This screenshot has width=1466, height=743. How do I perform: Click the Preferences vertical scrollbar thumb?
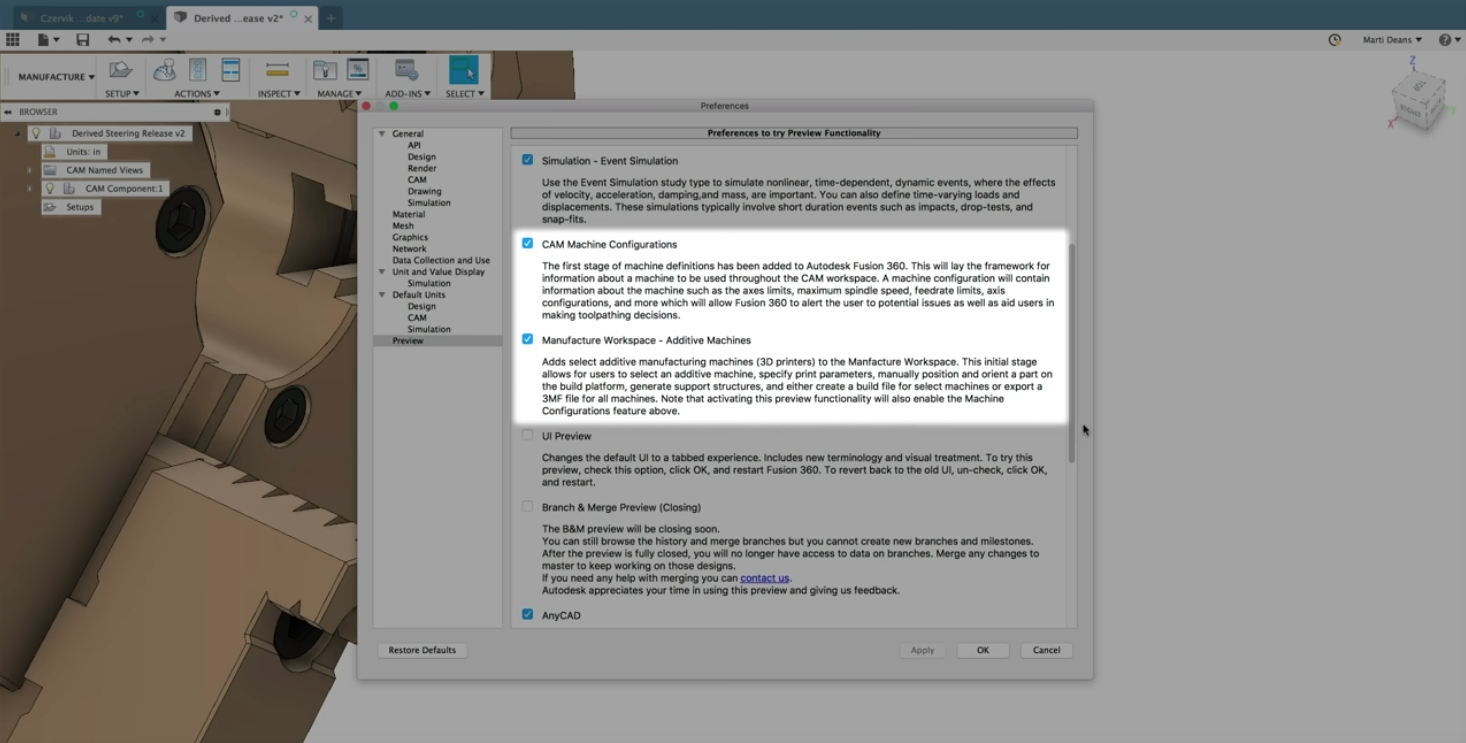tap(1071, 353)
